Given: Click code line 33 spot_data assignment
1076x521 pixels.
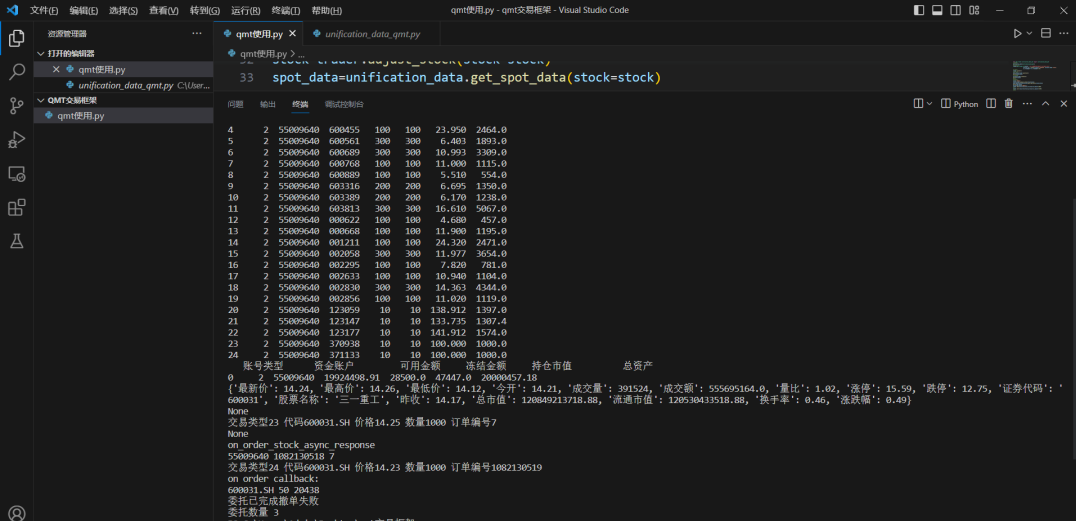Looking at the screenshot, I should point(466,78).
